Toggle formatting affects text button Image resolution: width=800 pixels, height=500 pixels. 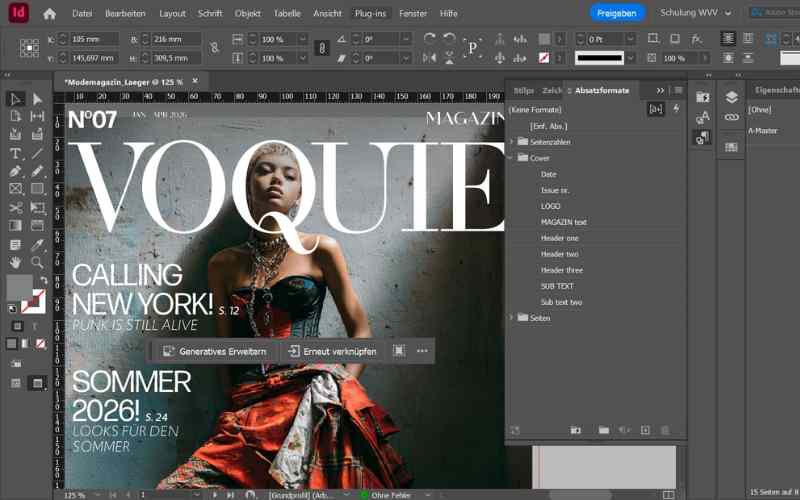pos(36,326)
